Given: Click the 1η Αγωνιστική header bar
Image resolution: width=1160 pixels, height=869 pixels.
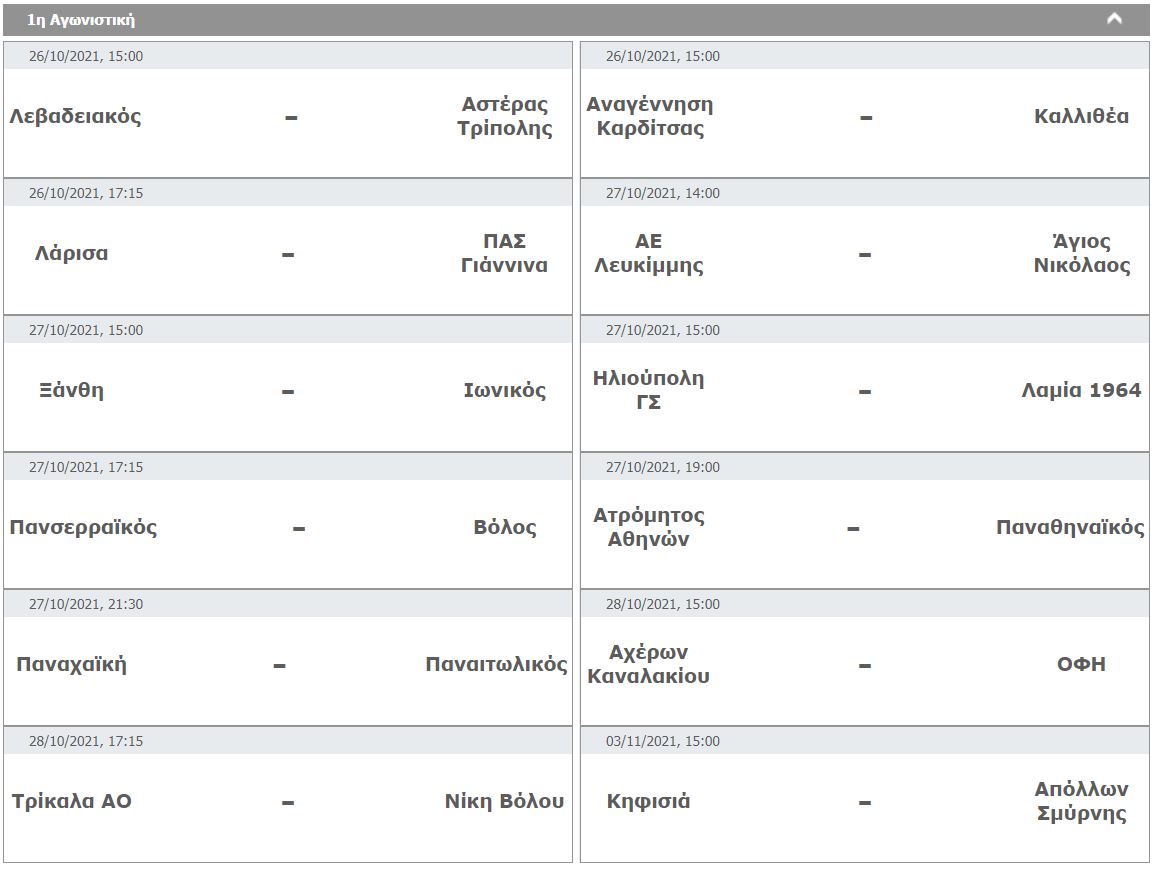Looking at the screenshot, I should click(x=576, y=20).
